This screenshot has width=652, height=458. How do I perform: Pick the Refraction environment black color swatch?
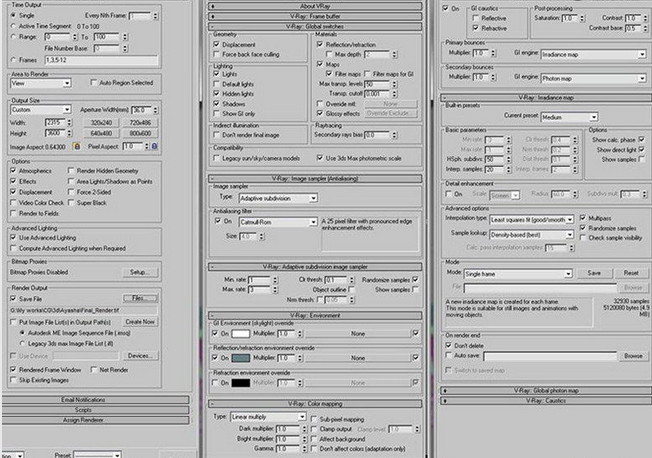click(241, 383)
